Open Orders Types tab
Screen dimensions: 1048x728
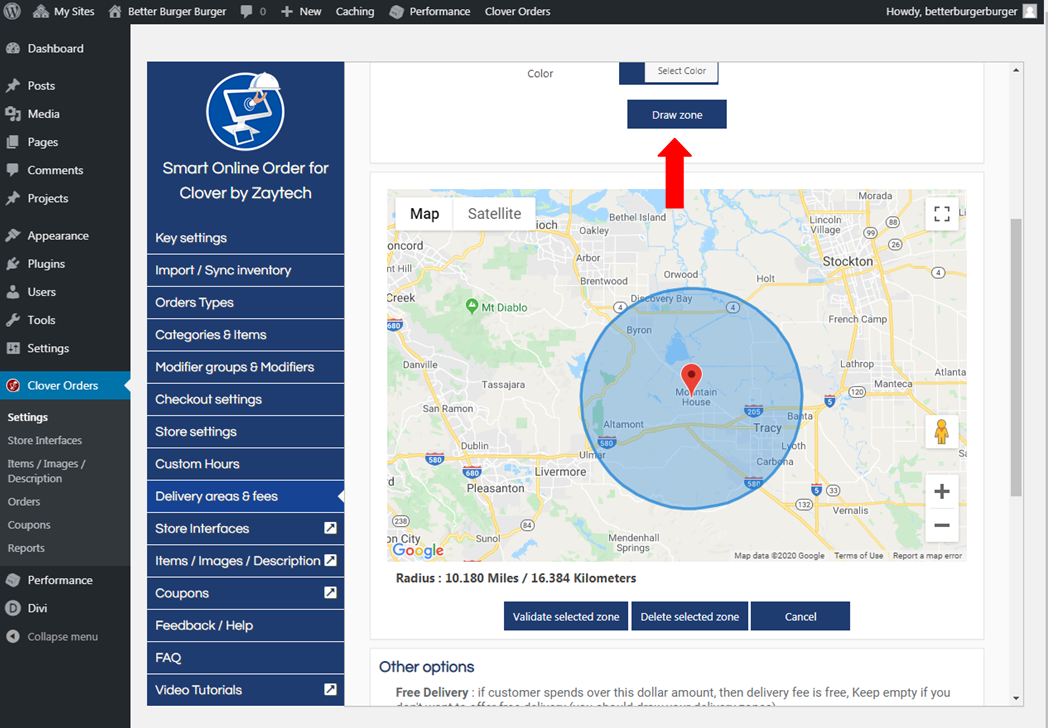tap(245, 302)
